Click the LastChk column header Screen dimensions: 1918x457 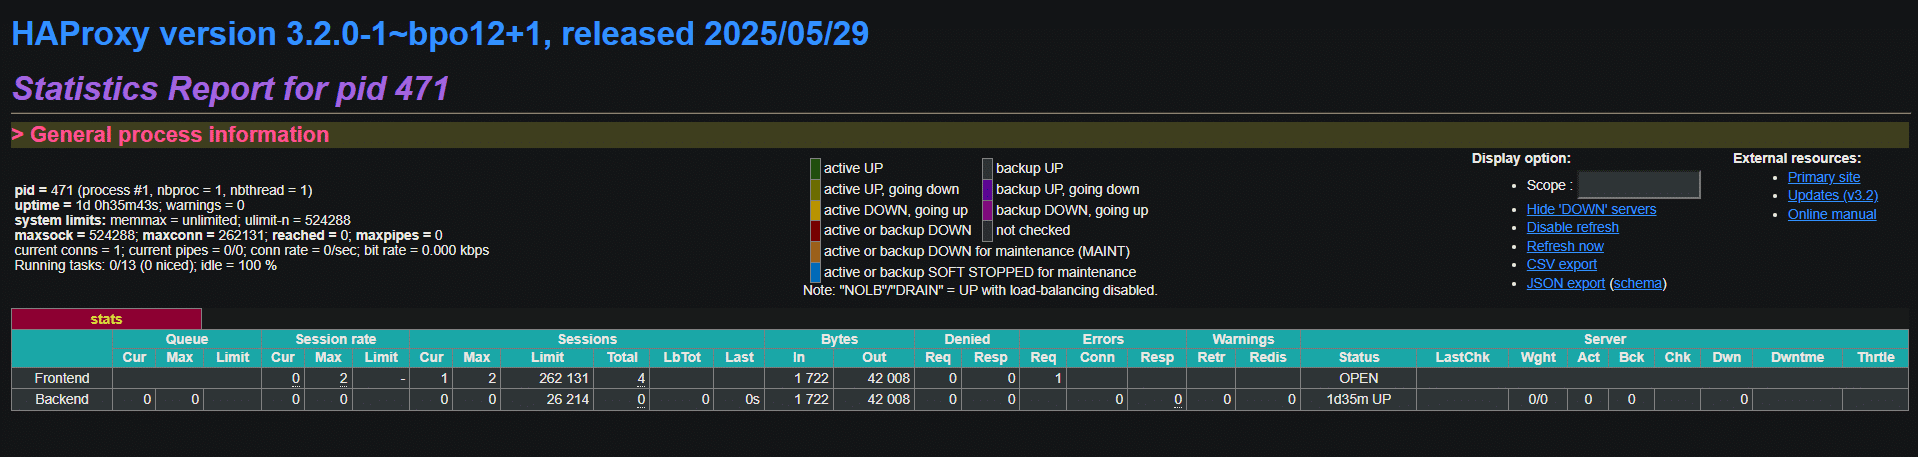[x=1462, y=357]
